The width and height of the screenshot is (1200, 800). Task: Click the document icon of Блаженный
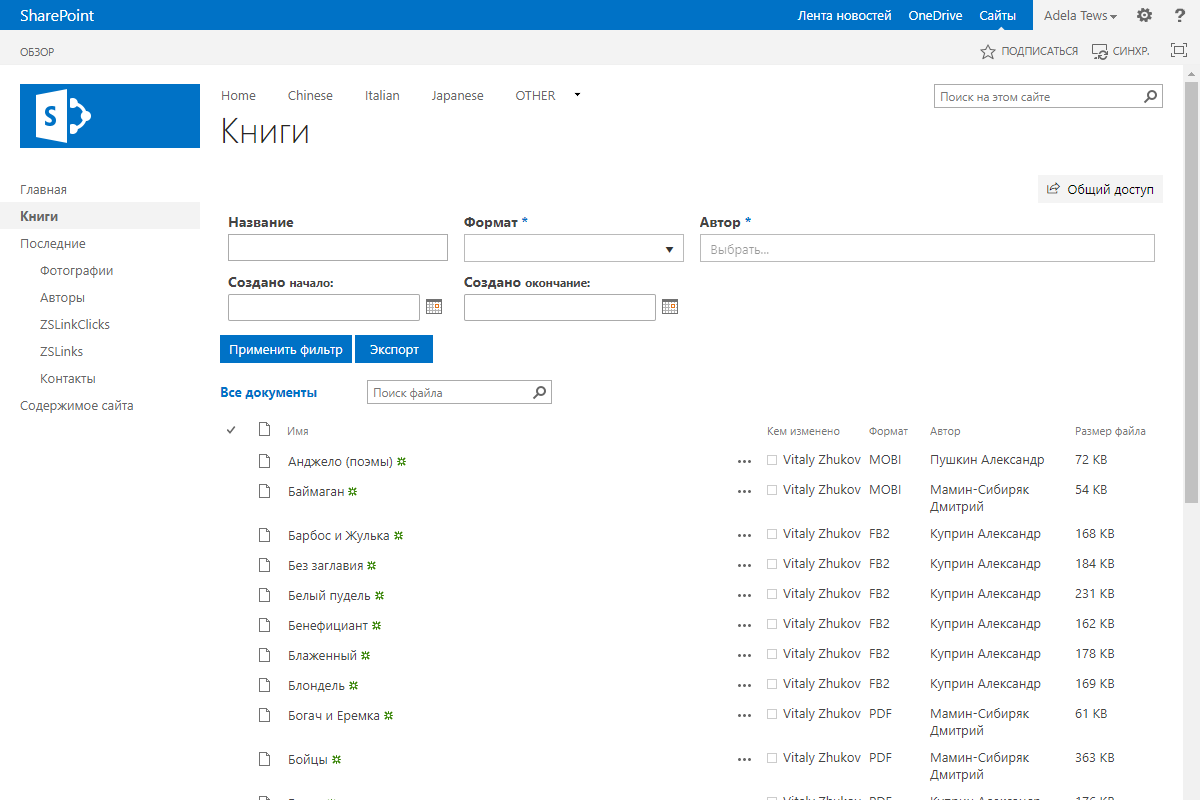(265, 655)
